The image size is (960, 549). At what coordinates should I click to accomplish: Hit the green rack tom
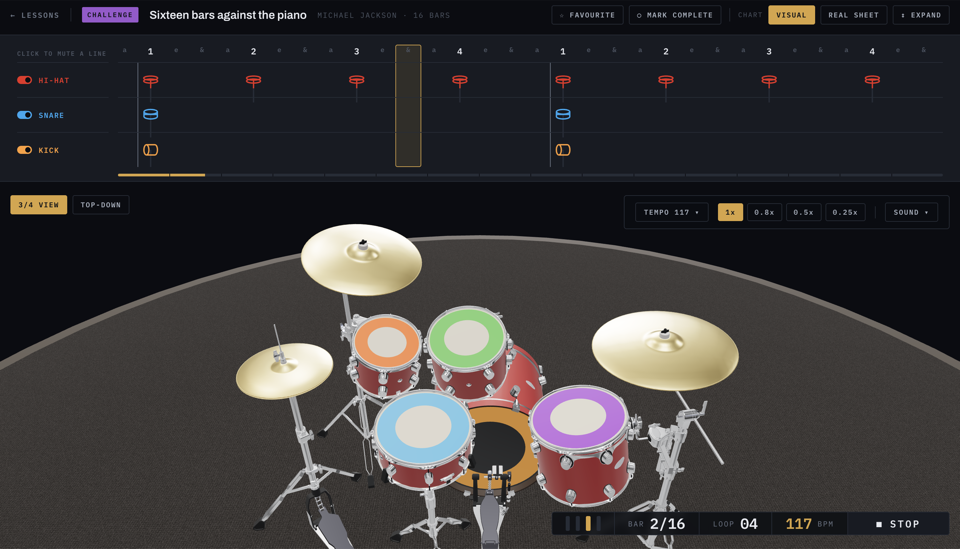[x=467, y=338]
